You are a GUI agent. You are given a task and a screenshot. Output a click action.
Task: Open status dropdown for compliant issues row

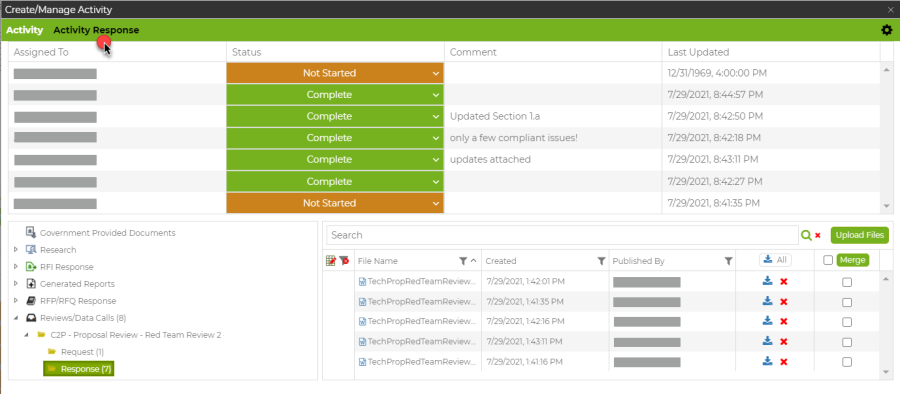(335, 138)
